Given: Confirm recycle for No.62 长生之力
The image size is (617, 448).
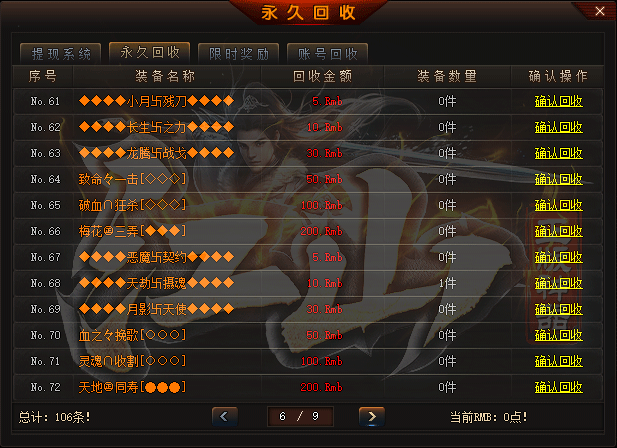Looking at the screenshot, I should coord(558,127).
